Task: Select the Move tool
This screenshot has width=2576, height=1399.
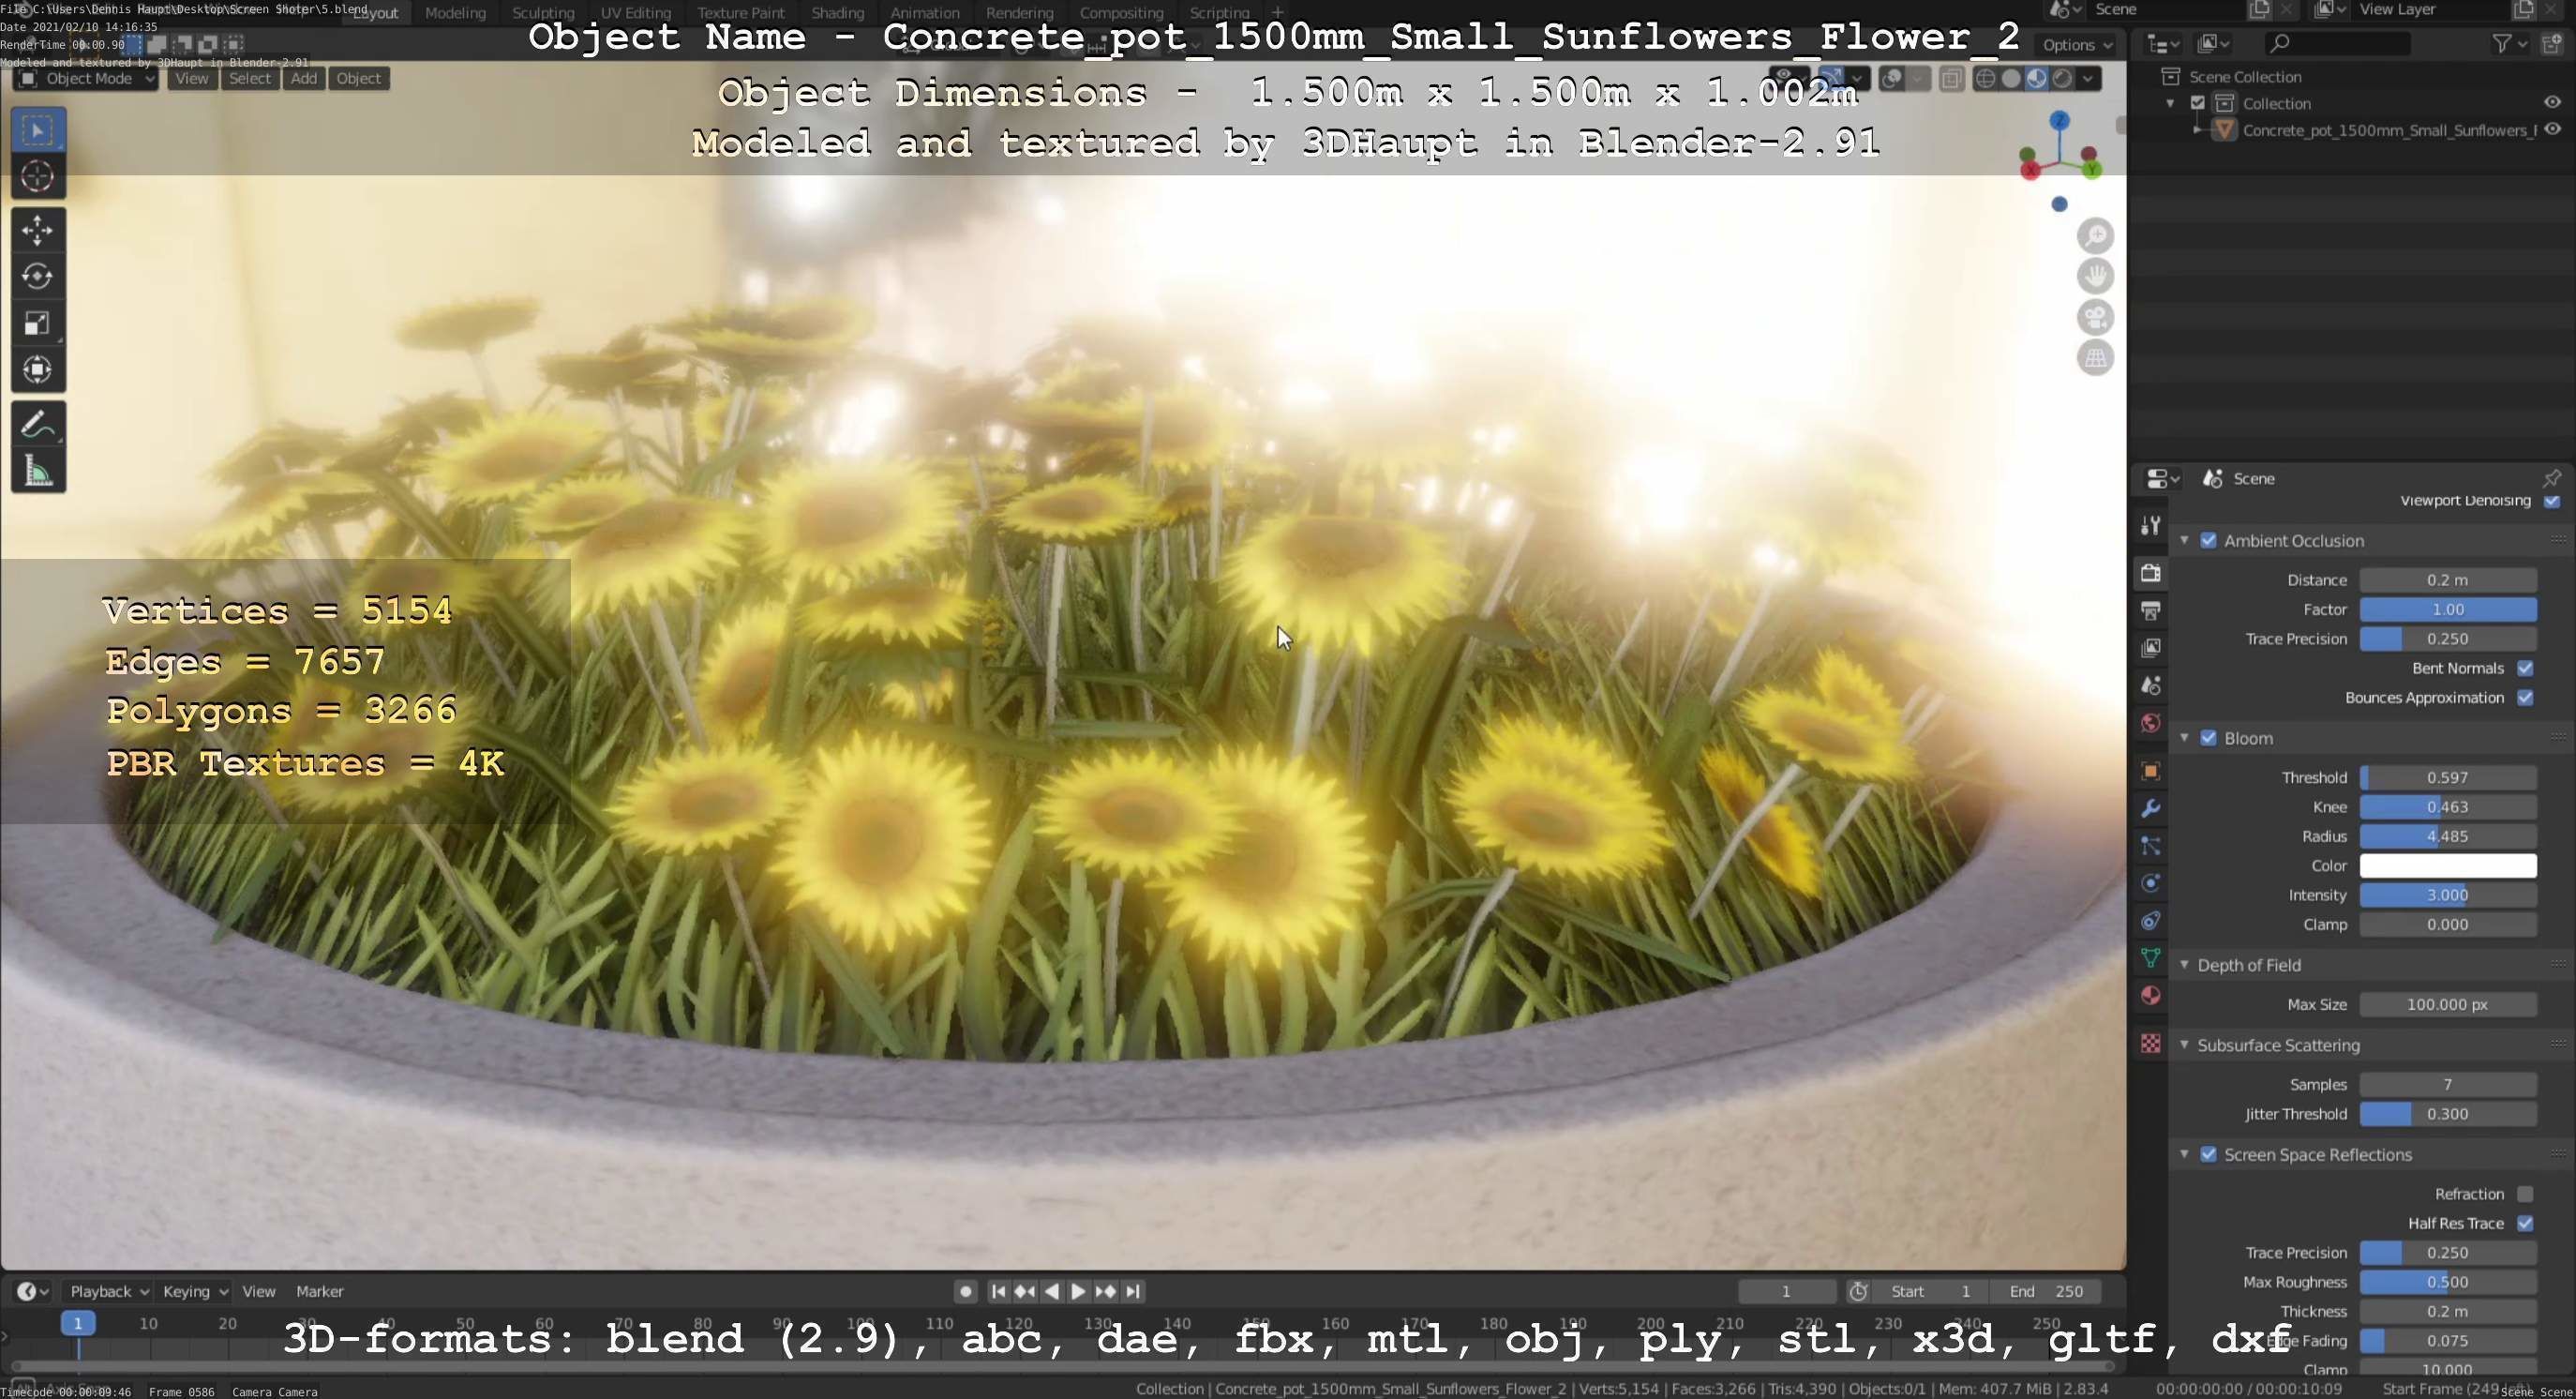Action: pyautogui.click(x=38, y=230)
